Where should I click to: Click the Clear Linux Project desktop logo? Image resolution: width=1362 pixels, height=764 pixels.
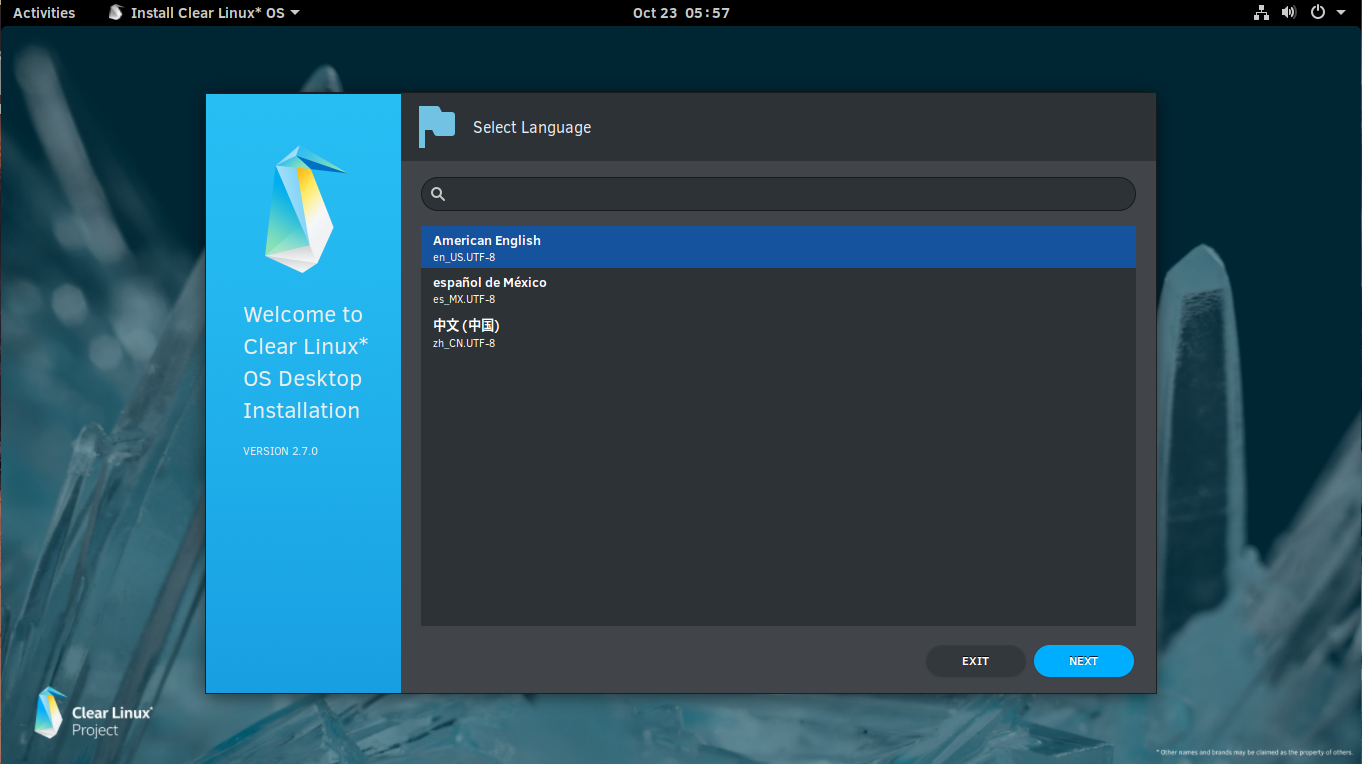click(x=93, y=713)
